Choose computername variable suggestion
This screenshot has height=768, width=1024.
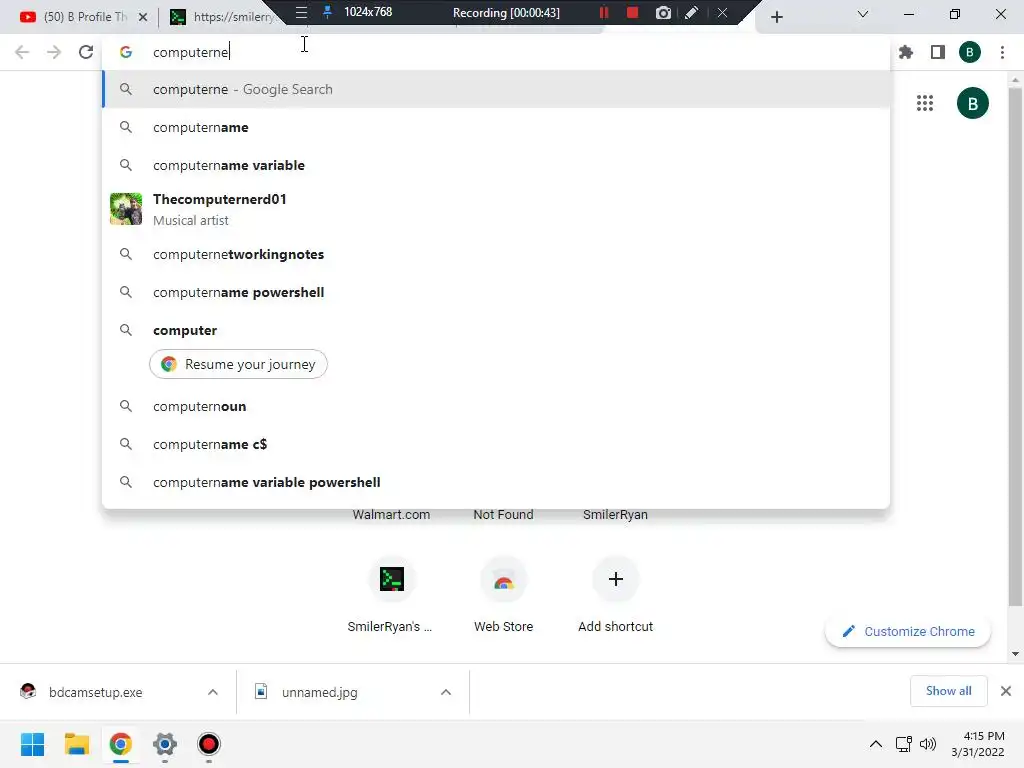pos(496,165)
